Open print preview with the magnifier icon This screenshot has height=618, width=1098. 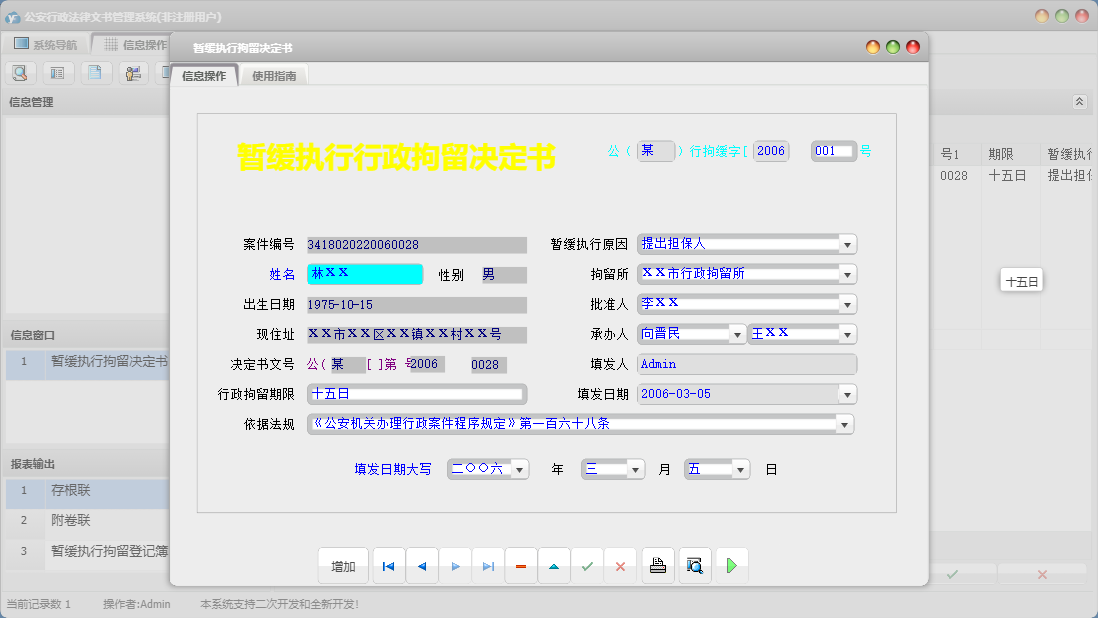[694, 565]
